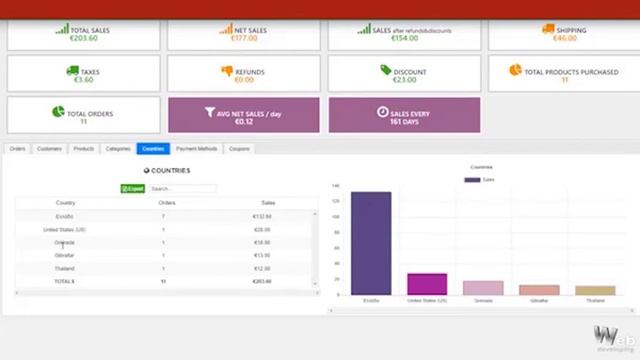Click the magenta United States chart bar

pos(427,284)
